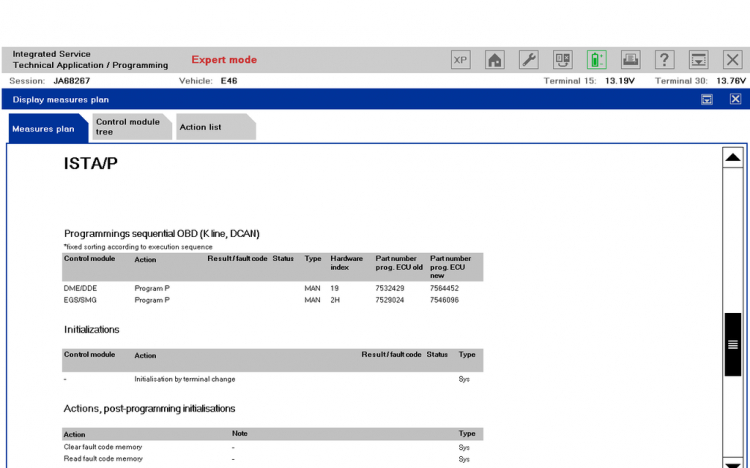Click MAN type in the EGS/SMG row

point(312,300)
